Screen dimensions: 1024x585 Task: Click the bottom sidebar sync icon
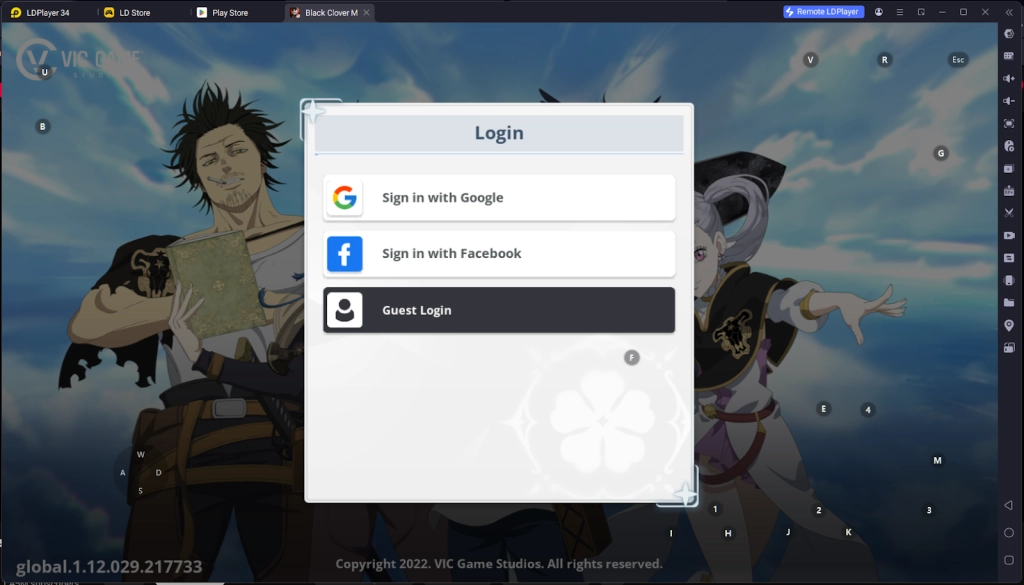[1009, 348]
